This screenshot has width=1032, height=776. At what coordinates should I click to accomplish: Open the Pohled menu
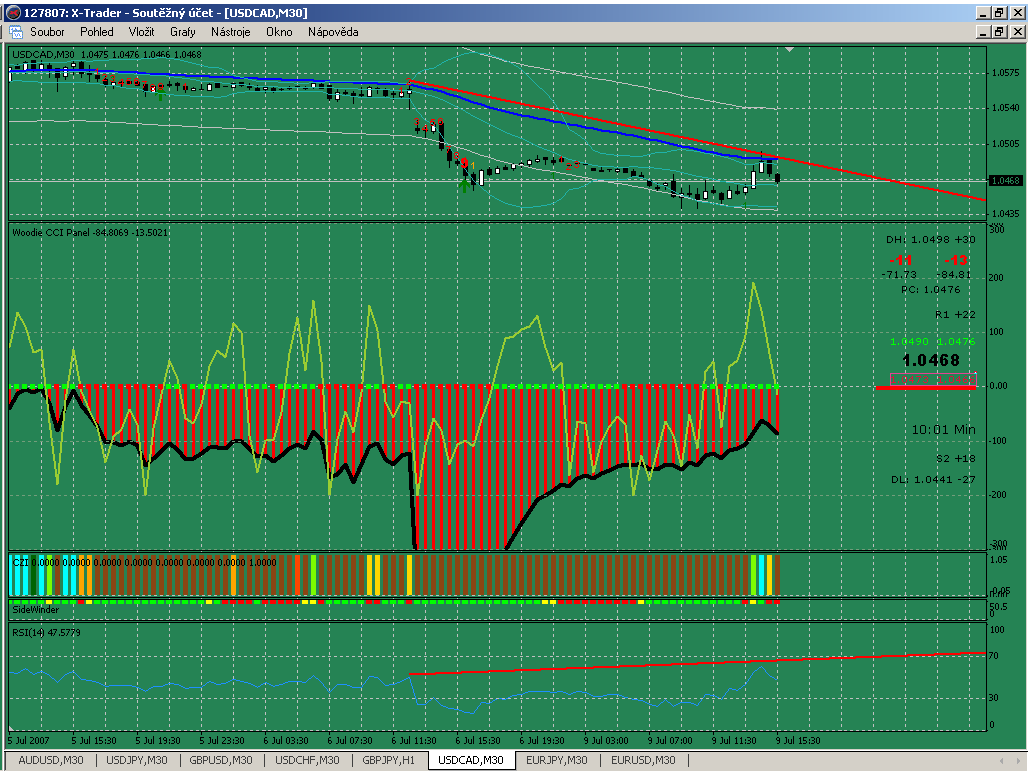click(97, 32)
